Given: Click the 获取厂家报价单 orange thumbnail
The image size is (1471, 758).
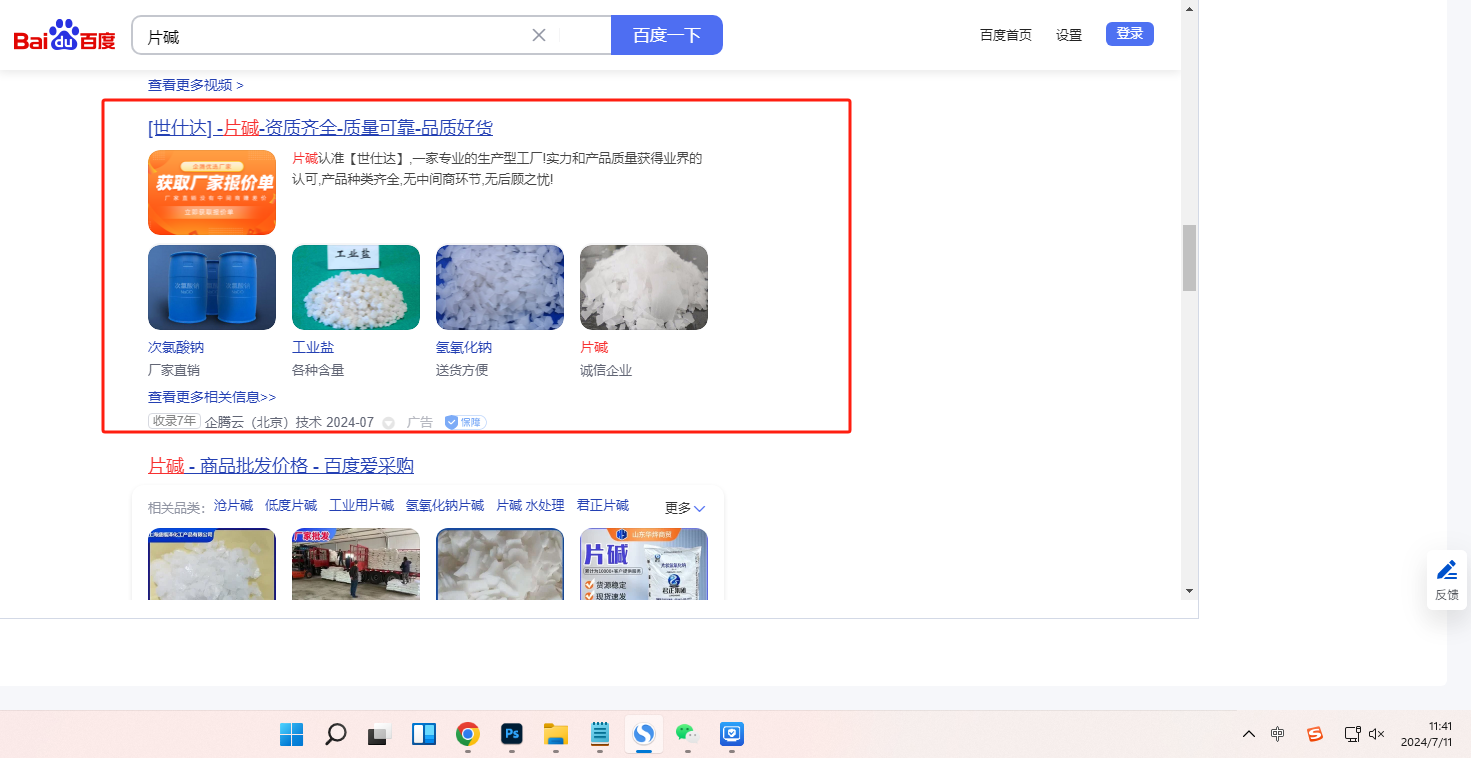Looking at the screenshot, I should pyautogui.click(x=212, y=192).
